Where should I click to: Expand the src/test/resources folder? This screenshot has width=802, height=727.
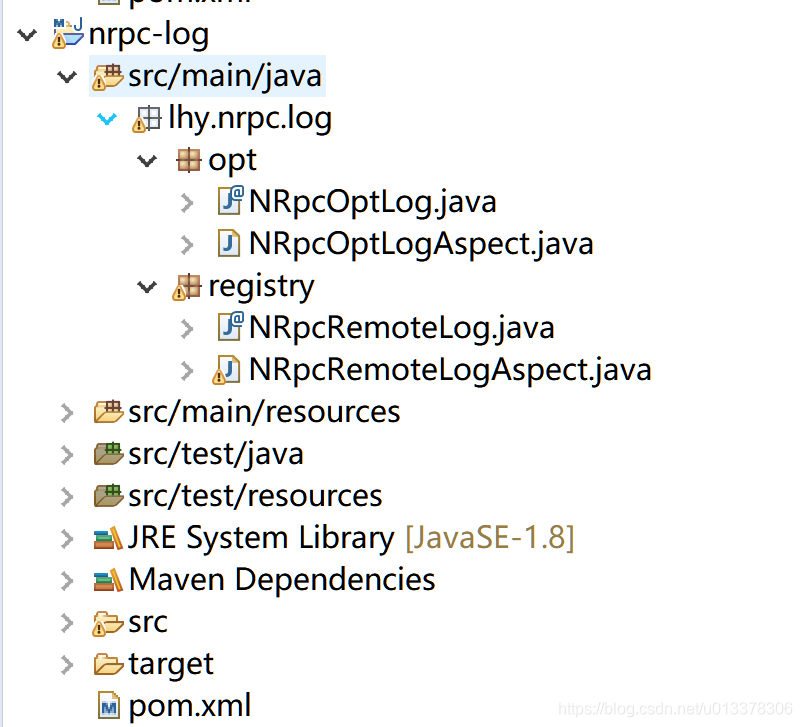66,497
